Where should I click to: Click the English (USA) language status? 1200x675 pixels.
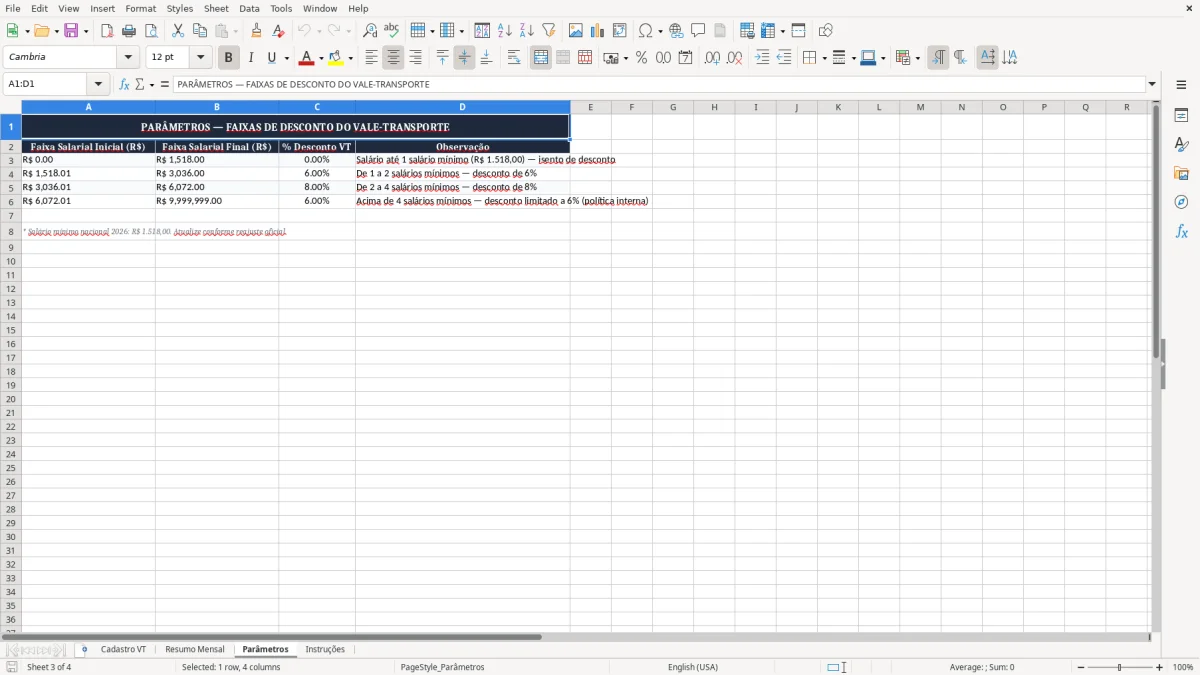point(693,667)
